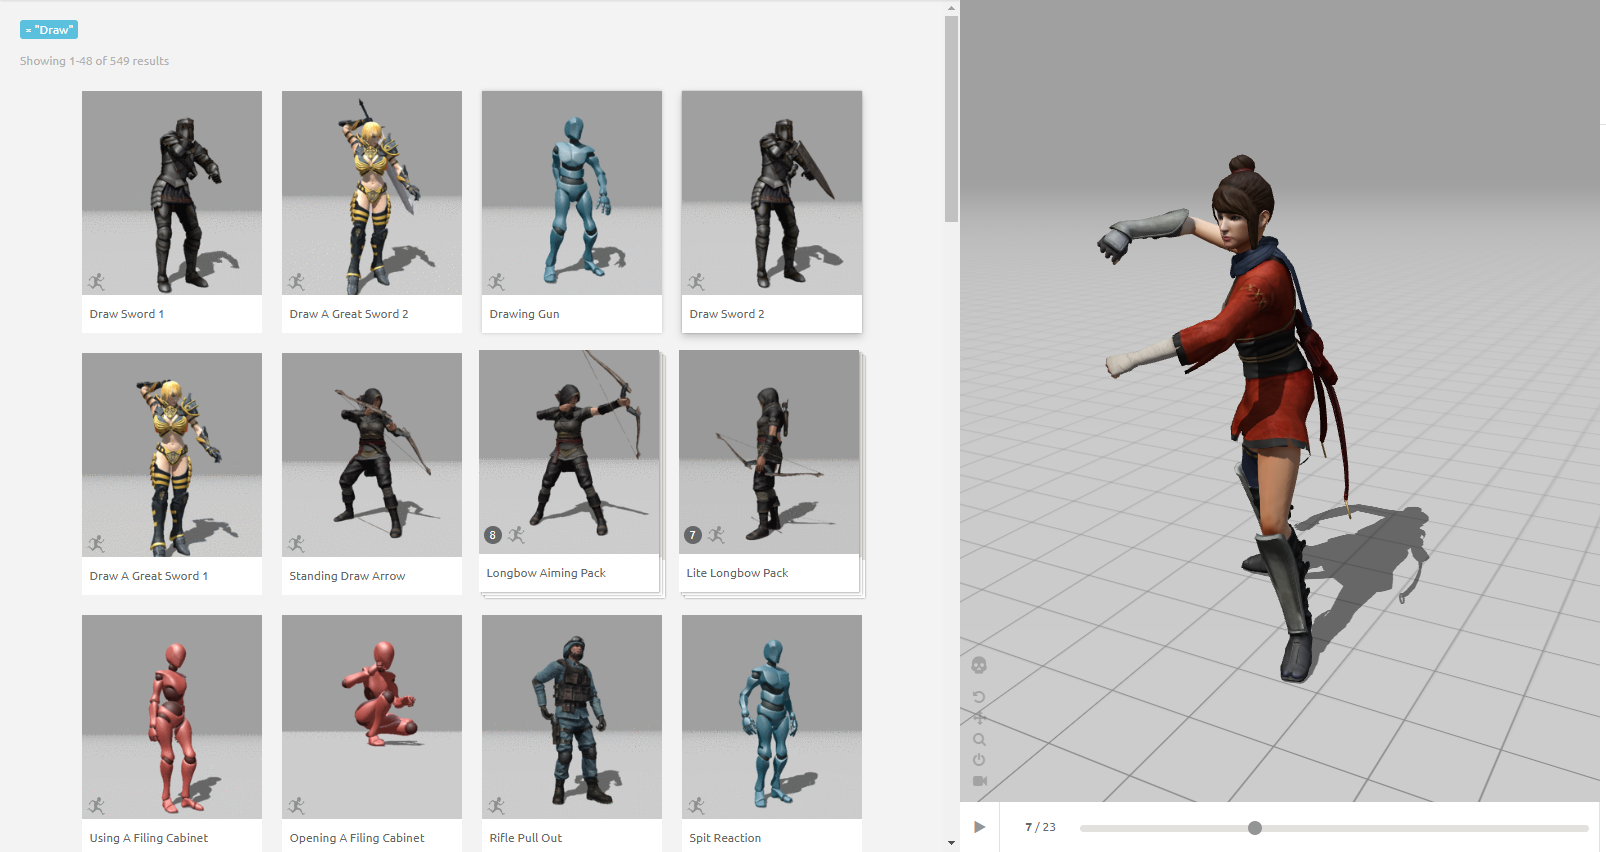Click running-man icon on Standing Draw Arrow card
The image size is (1606, 852).
(296, 544)
